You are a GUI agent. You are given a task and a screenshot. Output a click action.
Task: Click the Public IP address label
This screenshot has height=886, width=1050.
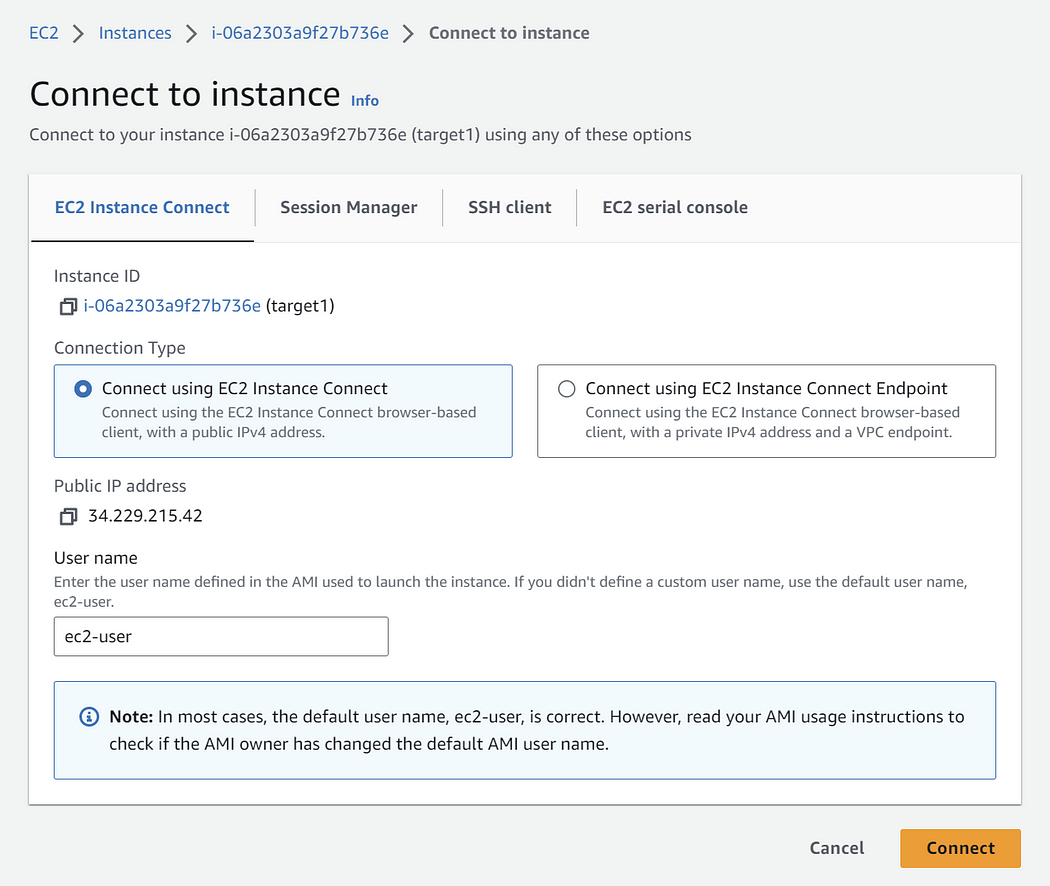coord(121,486)
